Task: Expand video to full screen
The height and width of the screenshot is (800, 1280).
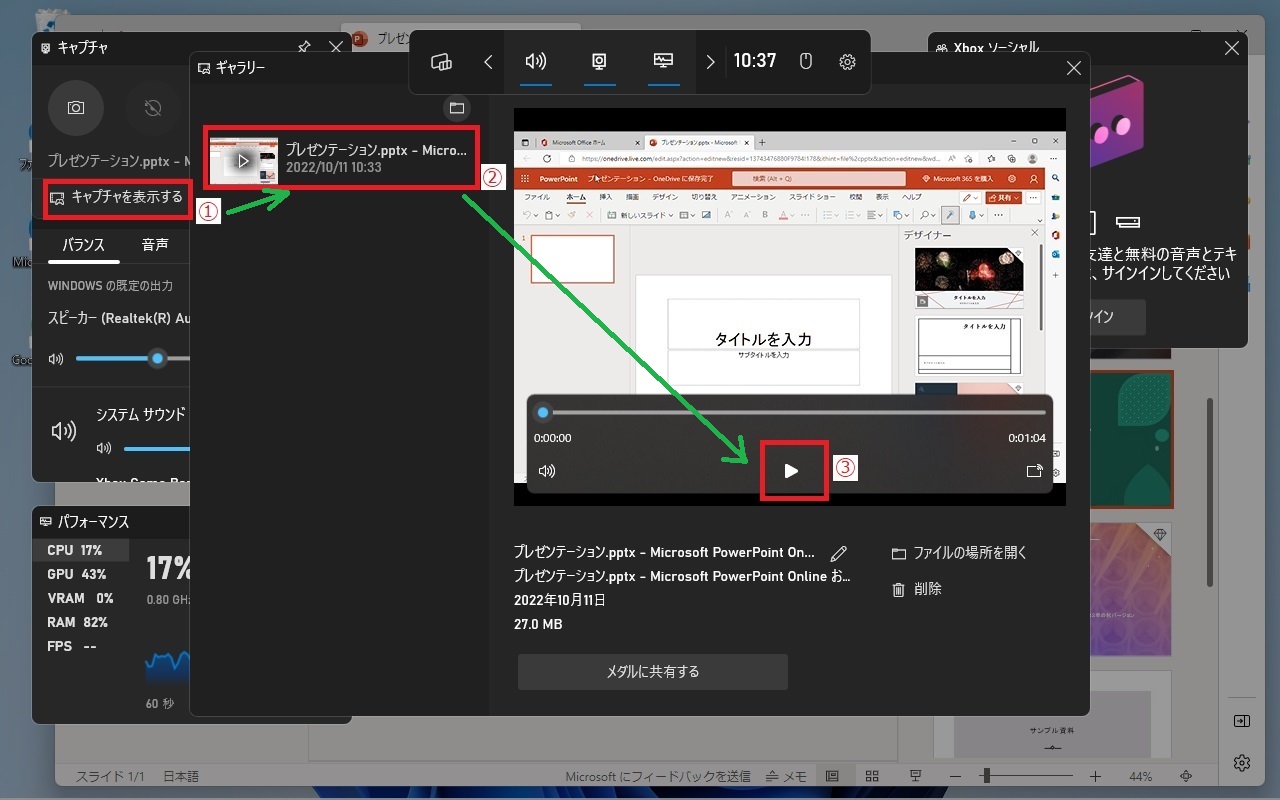Action: (x=1035, y=471)
